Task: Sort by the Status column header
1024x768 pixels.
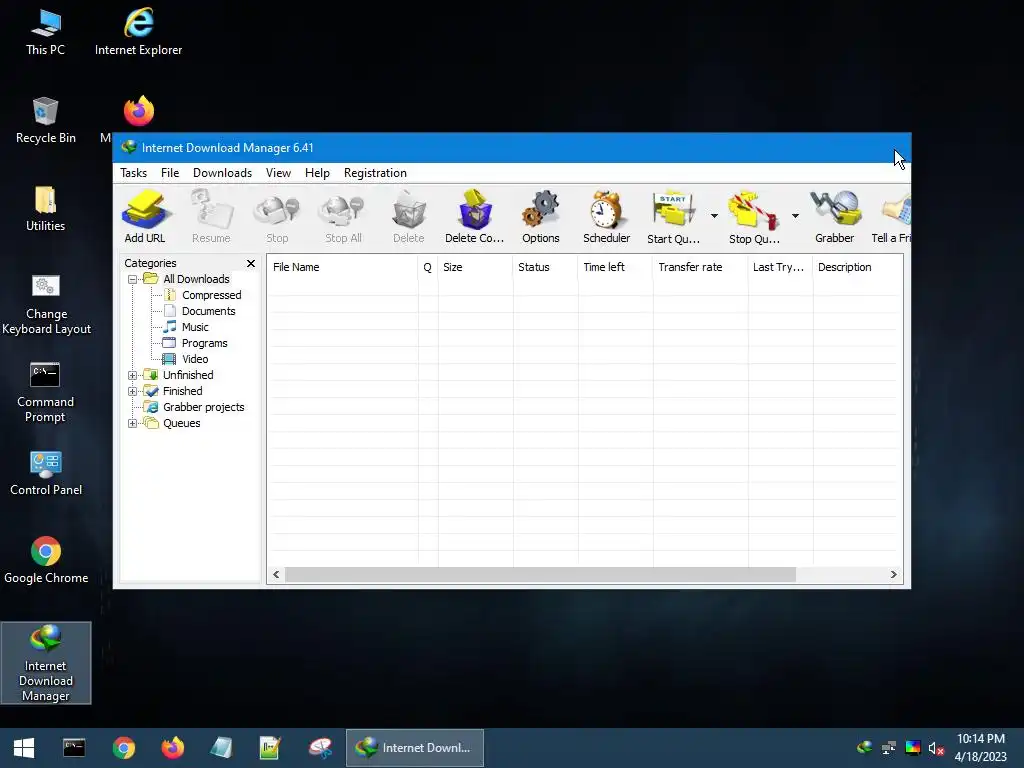Action: 545,267
